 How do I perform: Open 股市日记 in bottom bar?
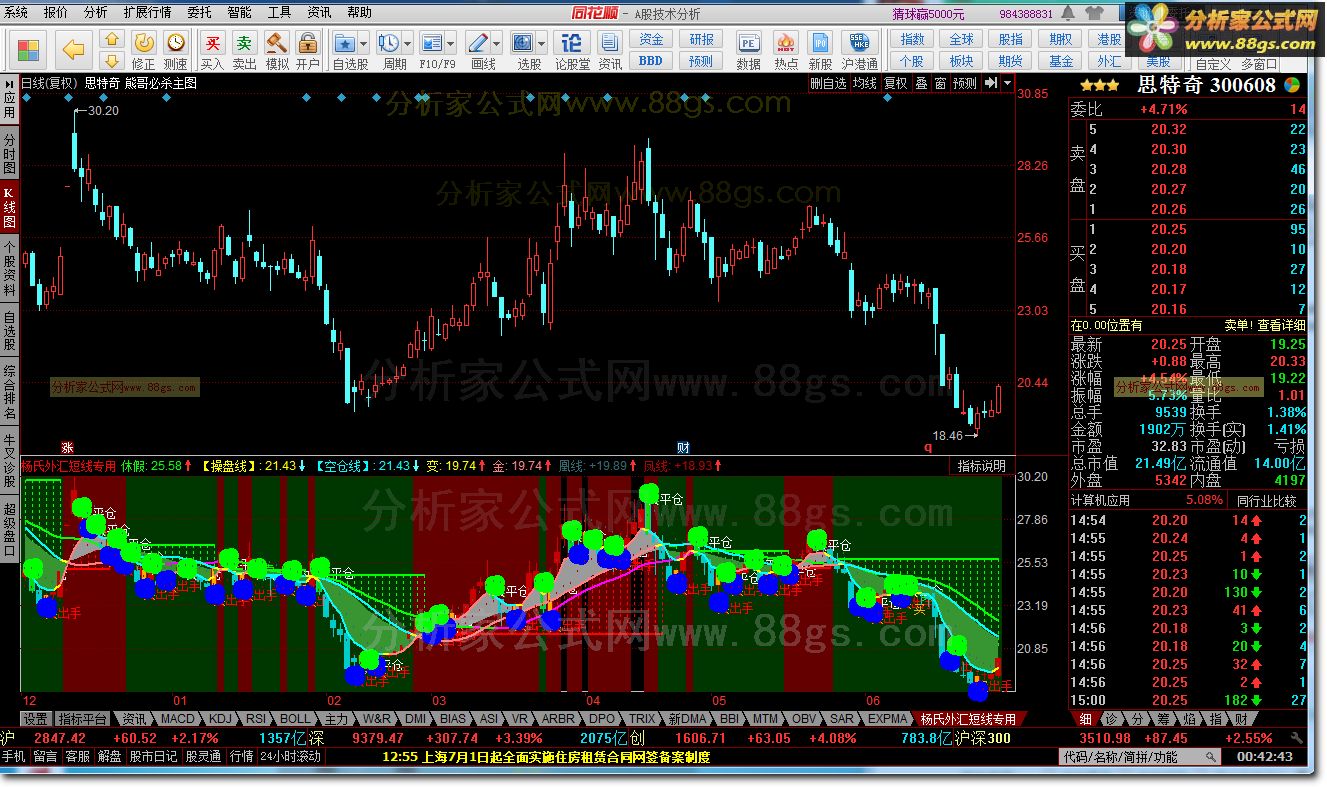[153, 757]
